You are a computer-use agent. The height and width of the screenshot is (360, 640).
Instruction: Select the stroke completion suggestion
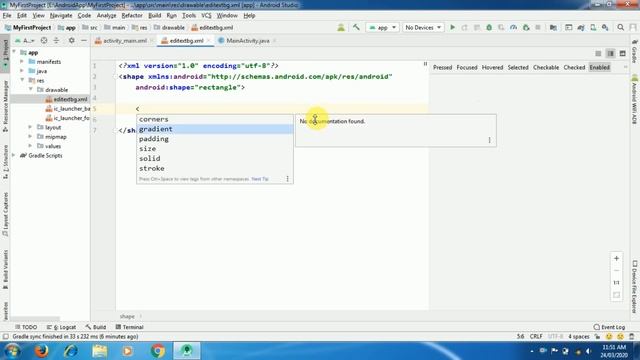point(215,168)
